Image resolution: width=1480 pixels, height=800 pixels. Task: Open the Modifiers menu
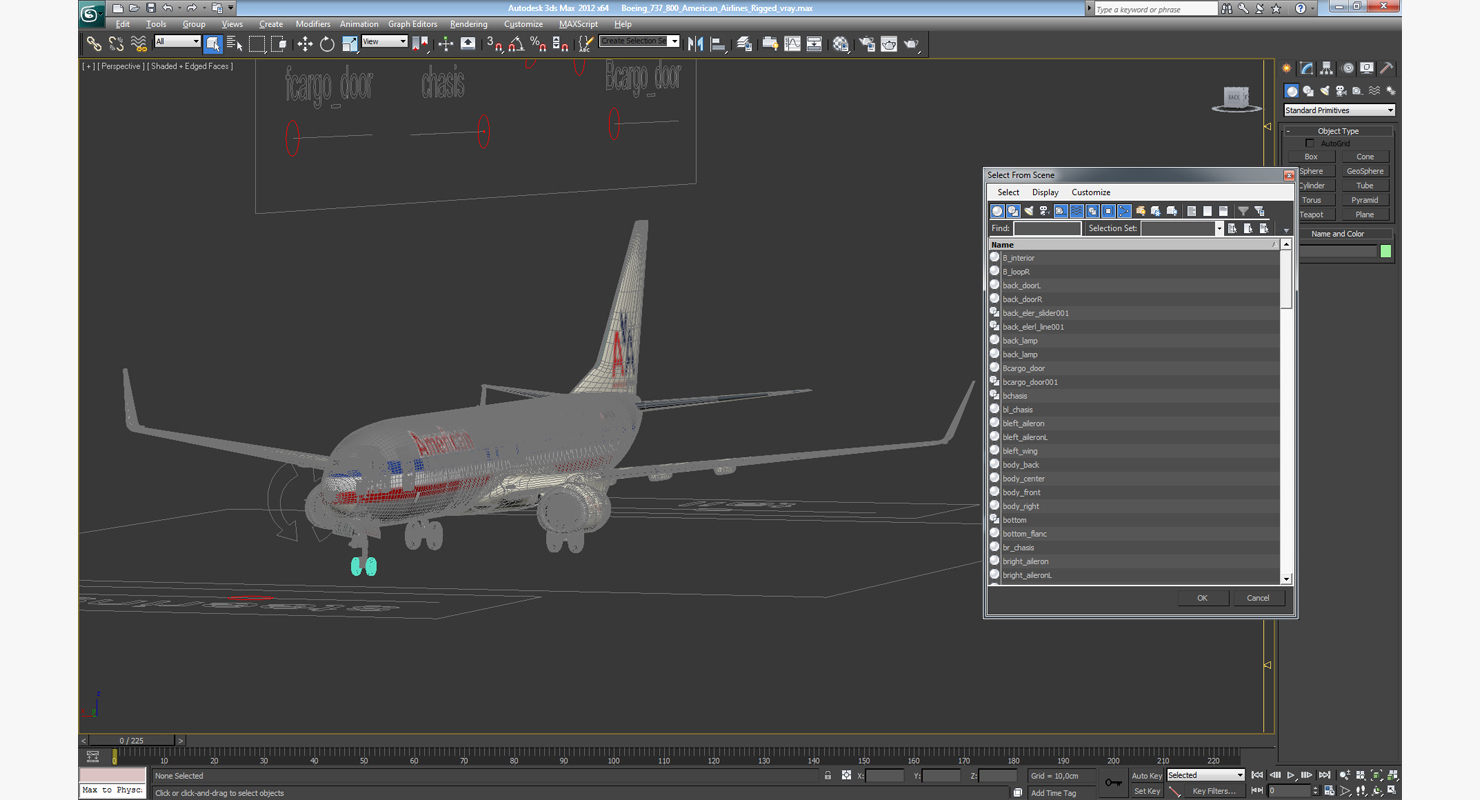click(312, 24)
